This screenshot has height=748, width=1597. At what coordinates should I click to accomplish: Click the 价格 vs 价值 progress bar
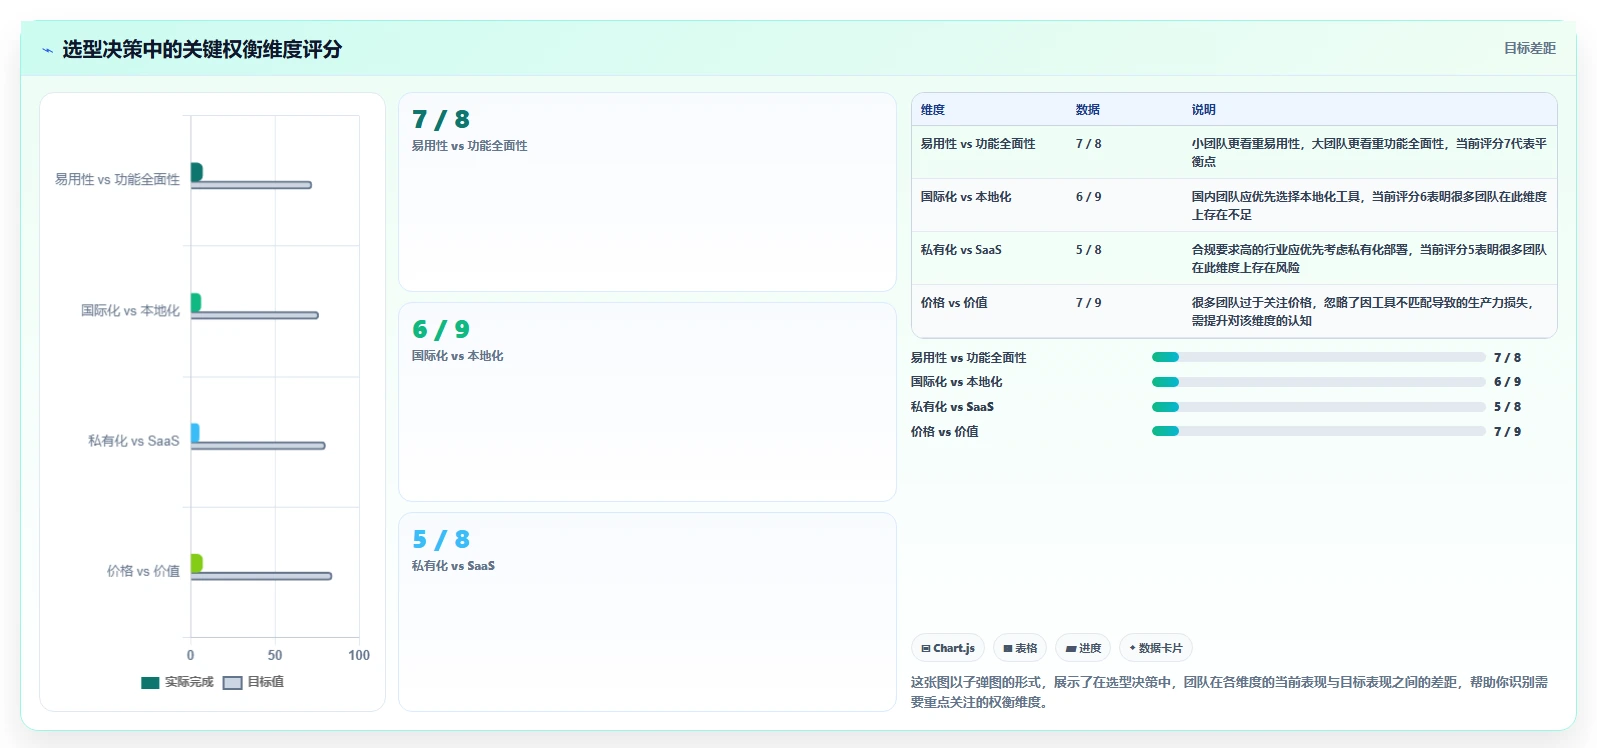[1319, 431]
